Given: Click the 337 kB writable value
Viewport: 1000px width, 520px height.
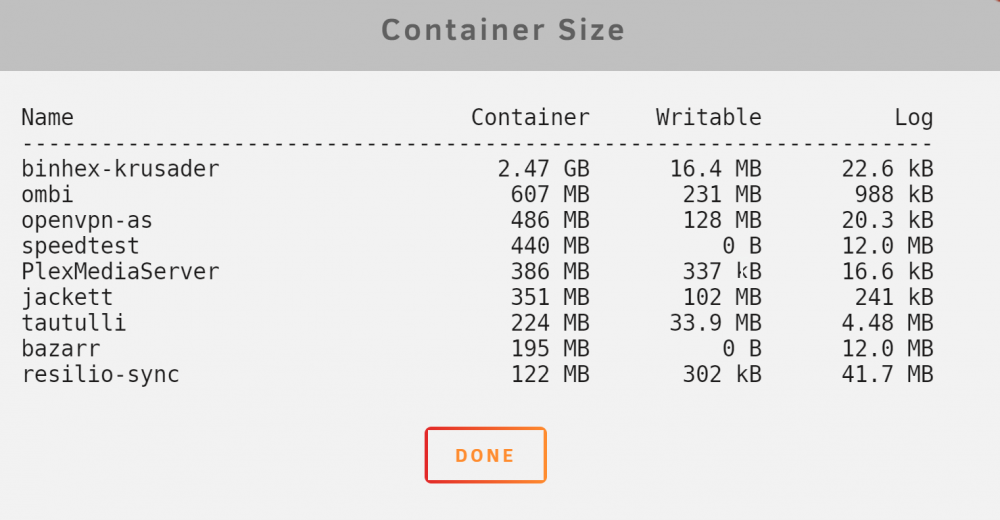Looking at the screenshot, I should coord(722,272).
